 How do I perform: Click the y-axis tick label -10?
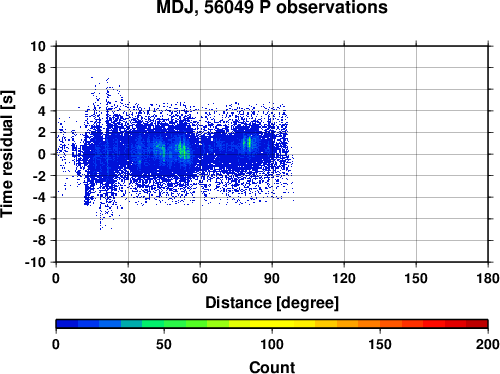[x=35, y=262]
